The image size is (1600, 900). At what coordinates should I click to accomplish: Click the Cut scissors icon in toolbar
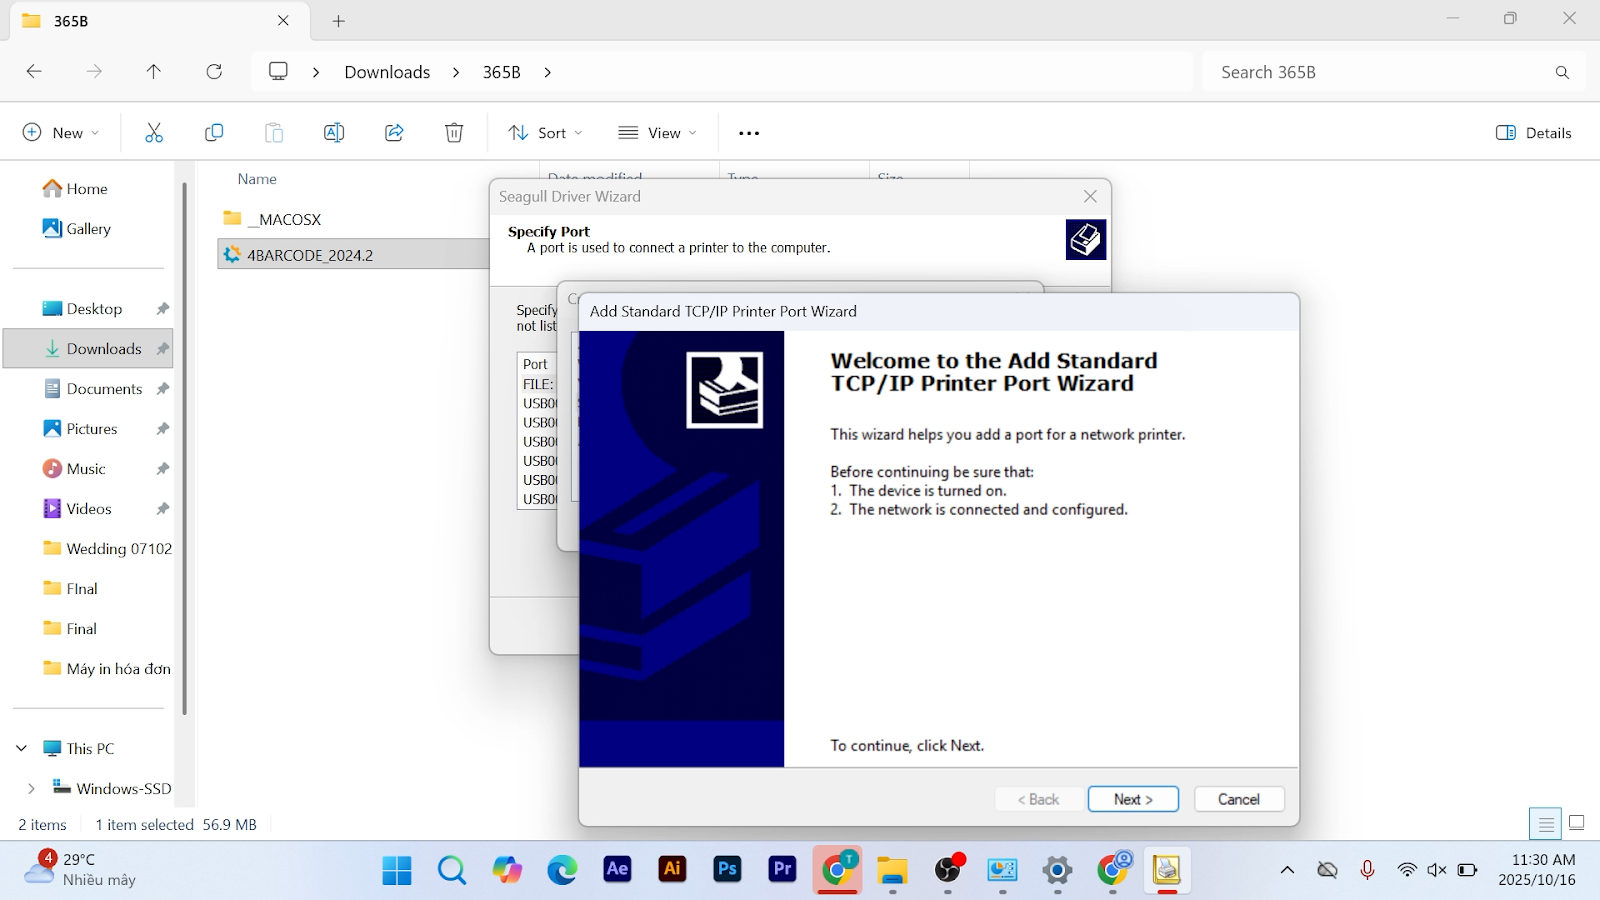click(x=154, y=133)
